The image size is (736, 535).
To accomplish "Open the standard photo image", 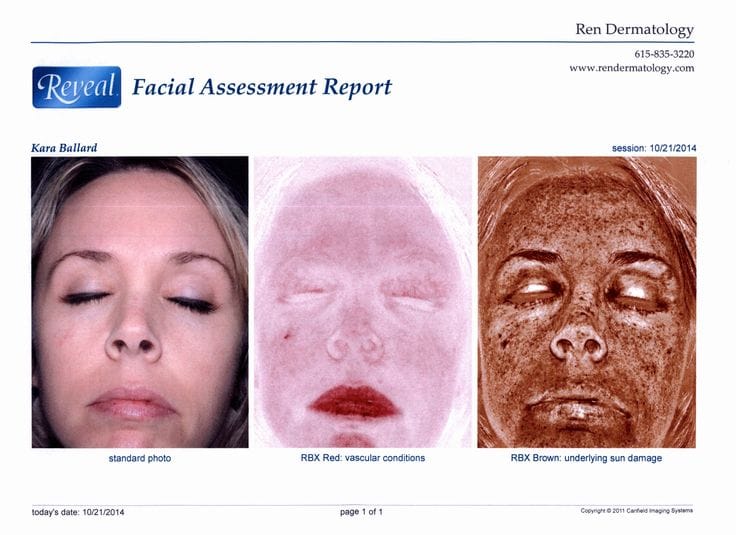I will click(140, 301).
